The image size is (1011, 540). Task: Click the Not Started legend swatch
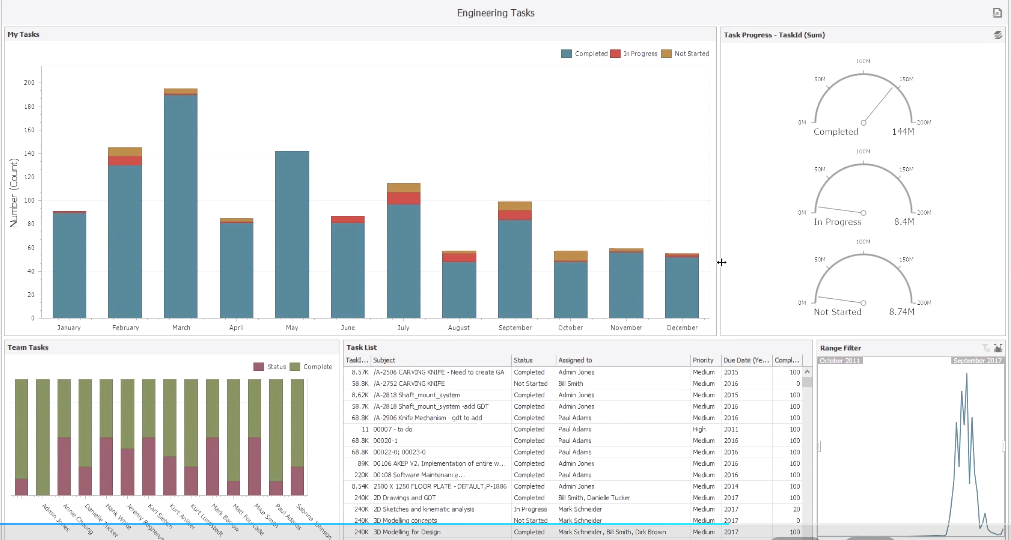click(x=666, y=53)
